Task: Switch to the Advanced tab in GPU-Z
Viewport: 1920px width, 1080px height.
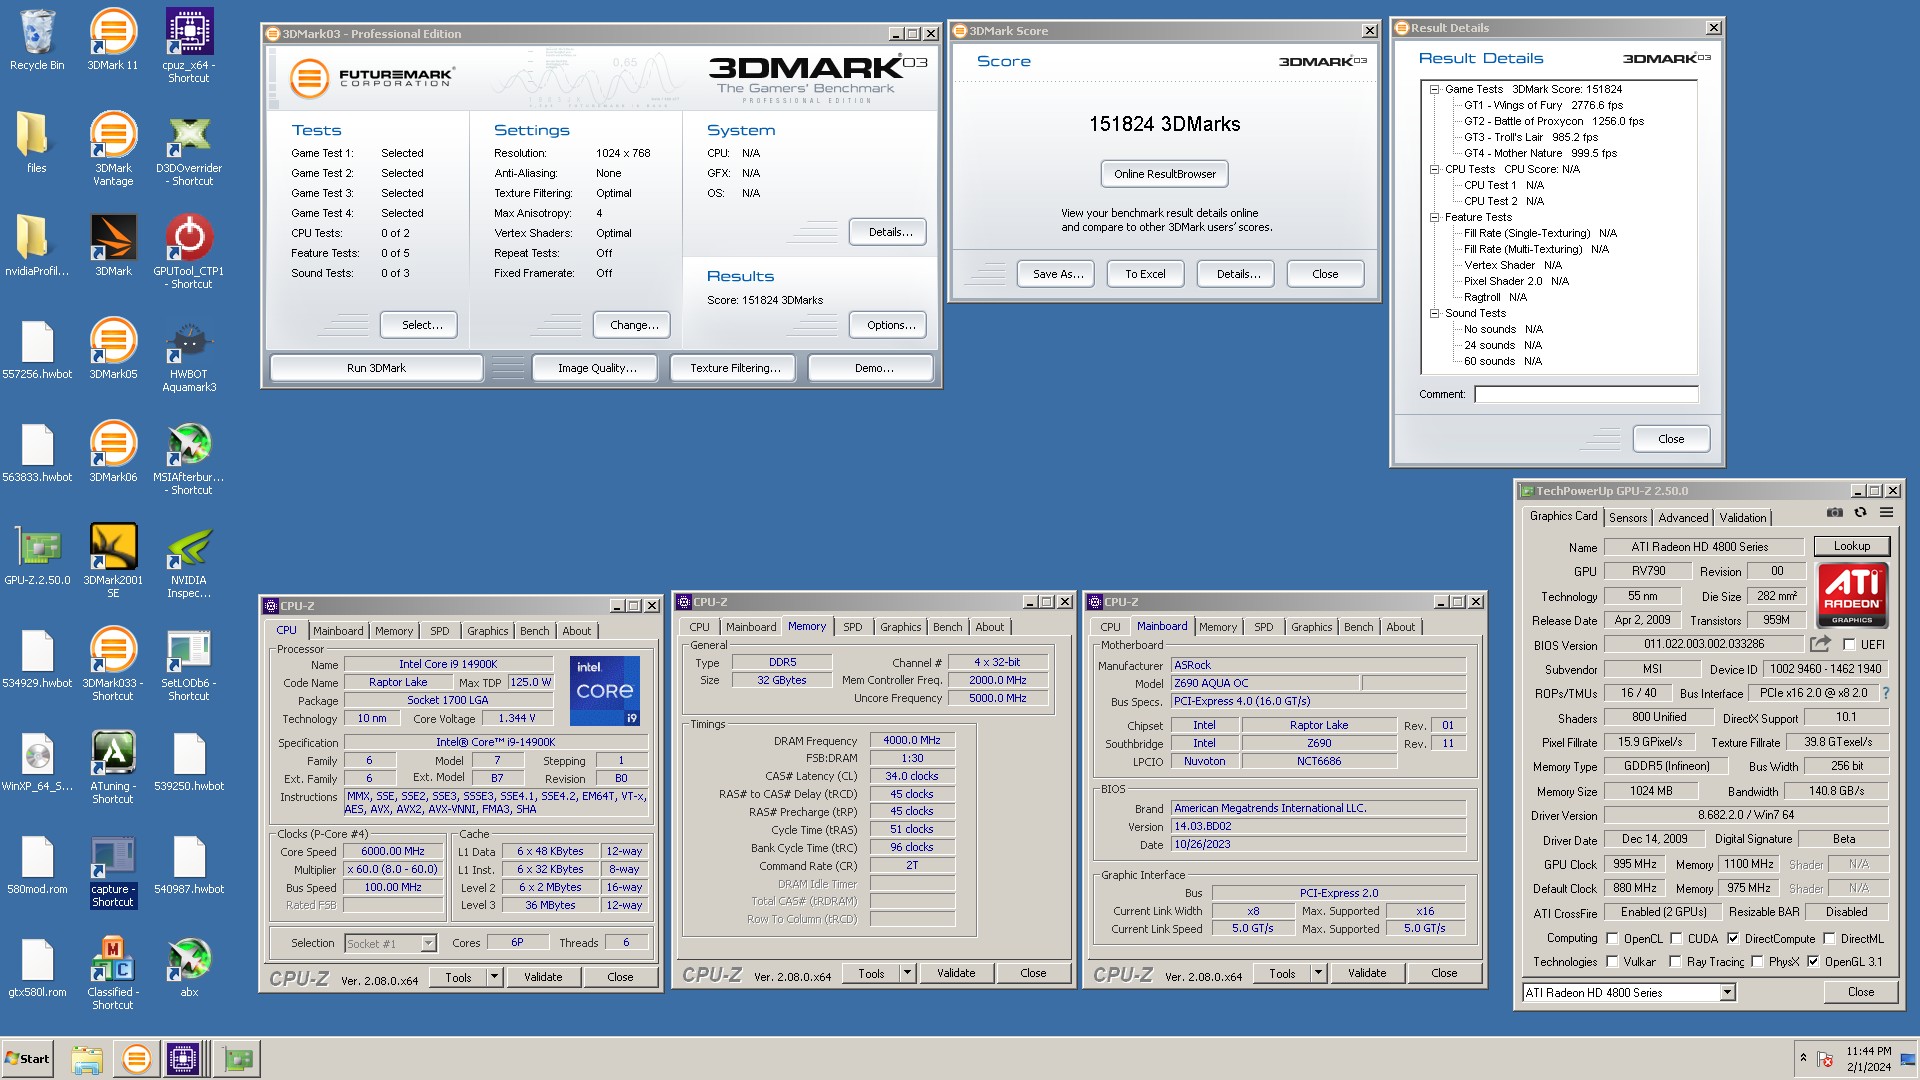Action: coord(1683,517)
